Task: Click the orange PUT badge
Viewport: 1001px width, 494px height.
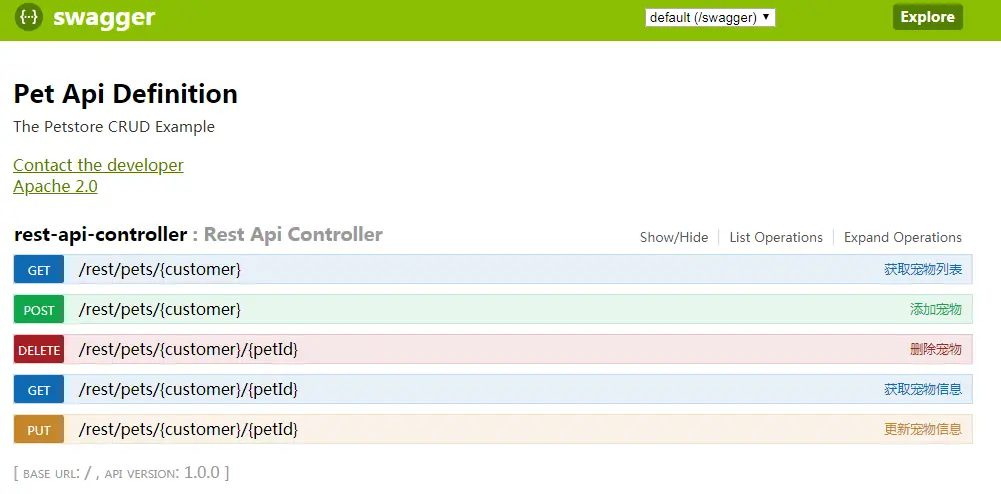Action: point(39,430)
